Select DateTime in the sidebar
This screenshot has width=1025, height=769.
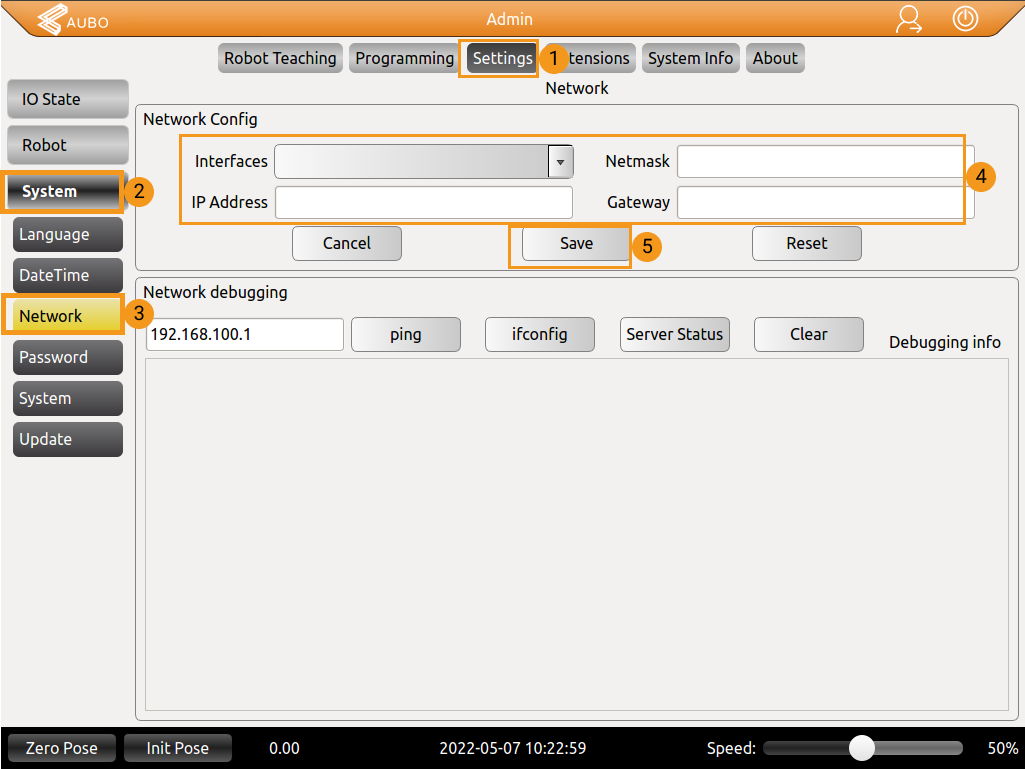point(67,275)
